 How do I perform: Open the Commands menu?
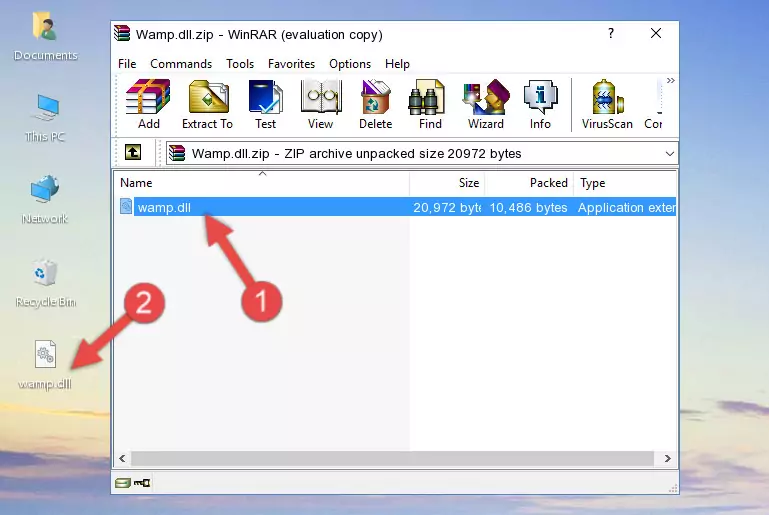click(181, 64)
